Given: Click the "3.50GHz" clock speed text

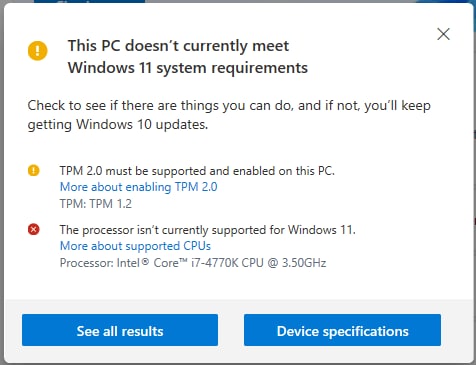Looking at the screenshot, I should (x=304, y=263).
